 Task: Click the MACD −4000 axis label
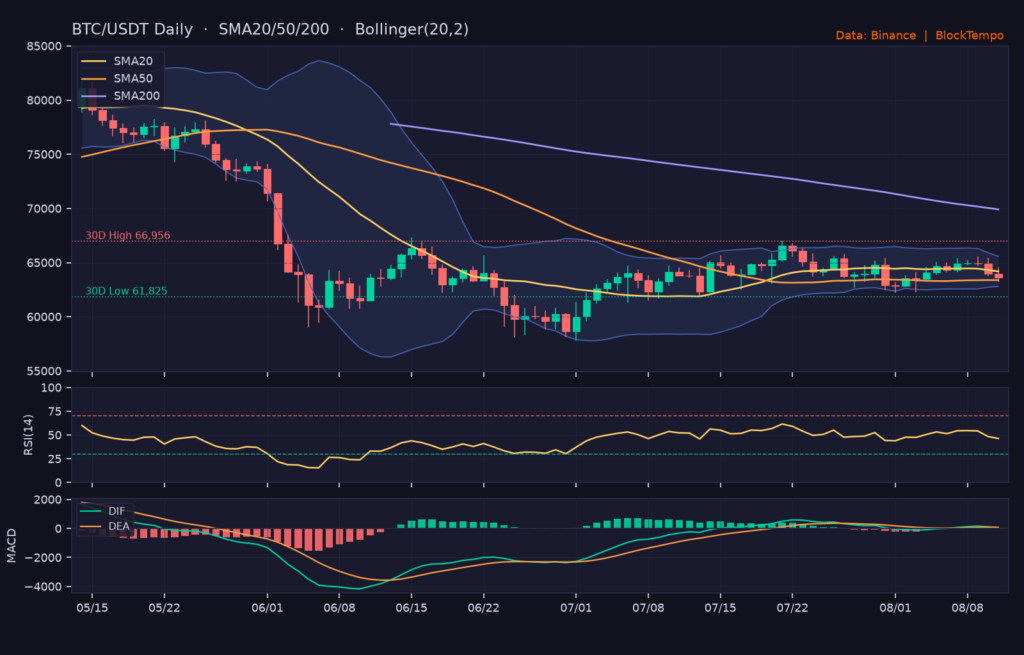click(x=43, y=586)
